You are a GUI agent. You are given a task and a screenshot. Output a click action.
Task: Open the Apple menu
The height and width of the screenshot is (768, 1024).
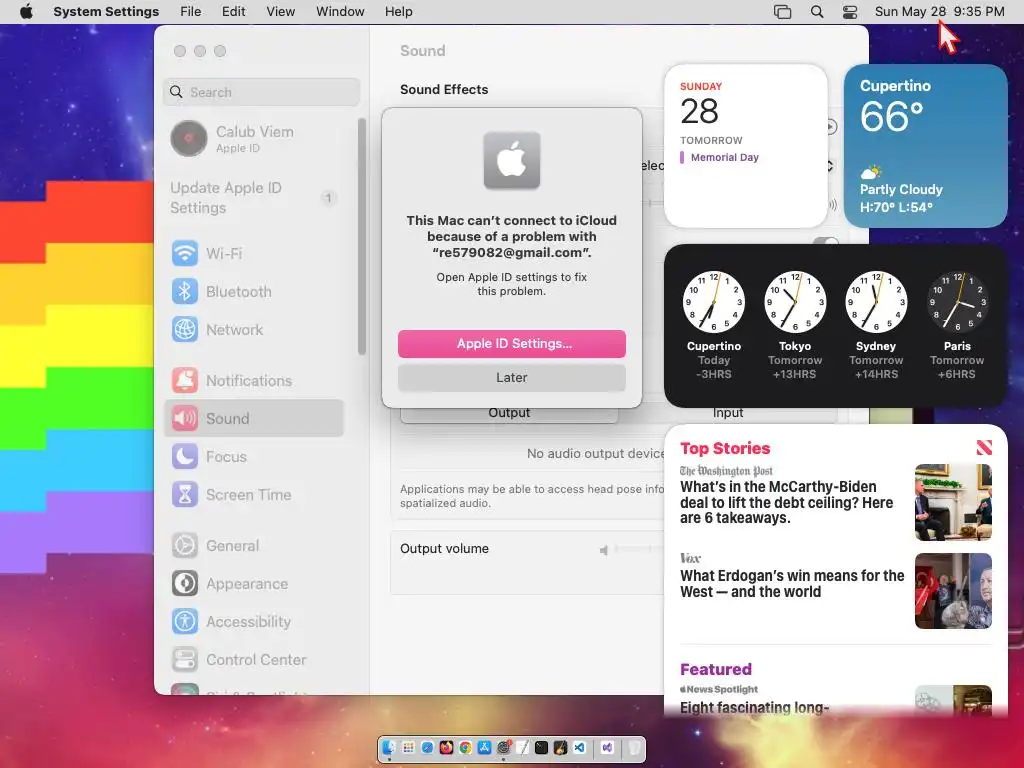pos(26,11)
